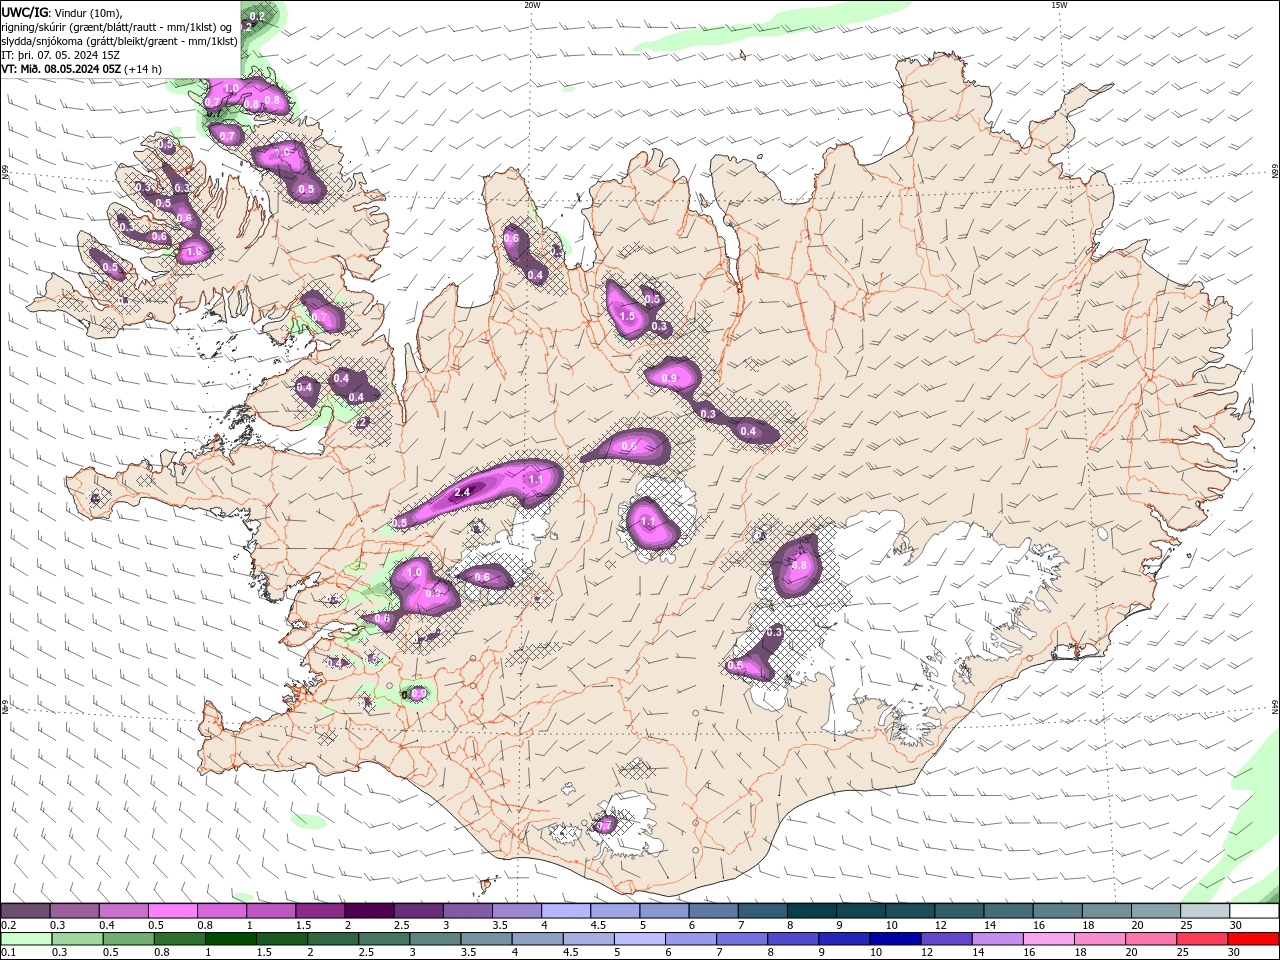Click the light pink swatch between 16 and 18, lower legend
Screen dimensions: 1280x960
coord(1047,939)
